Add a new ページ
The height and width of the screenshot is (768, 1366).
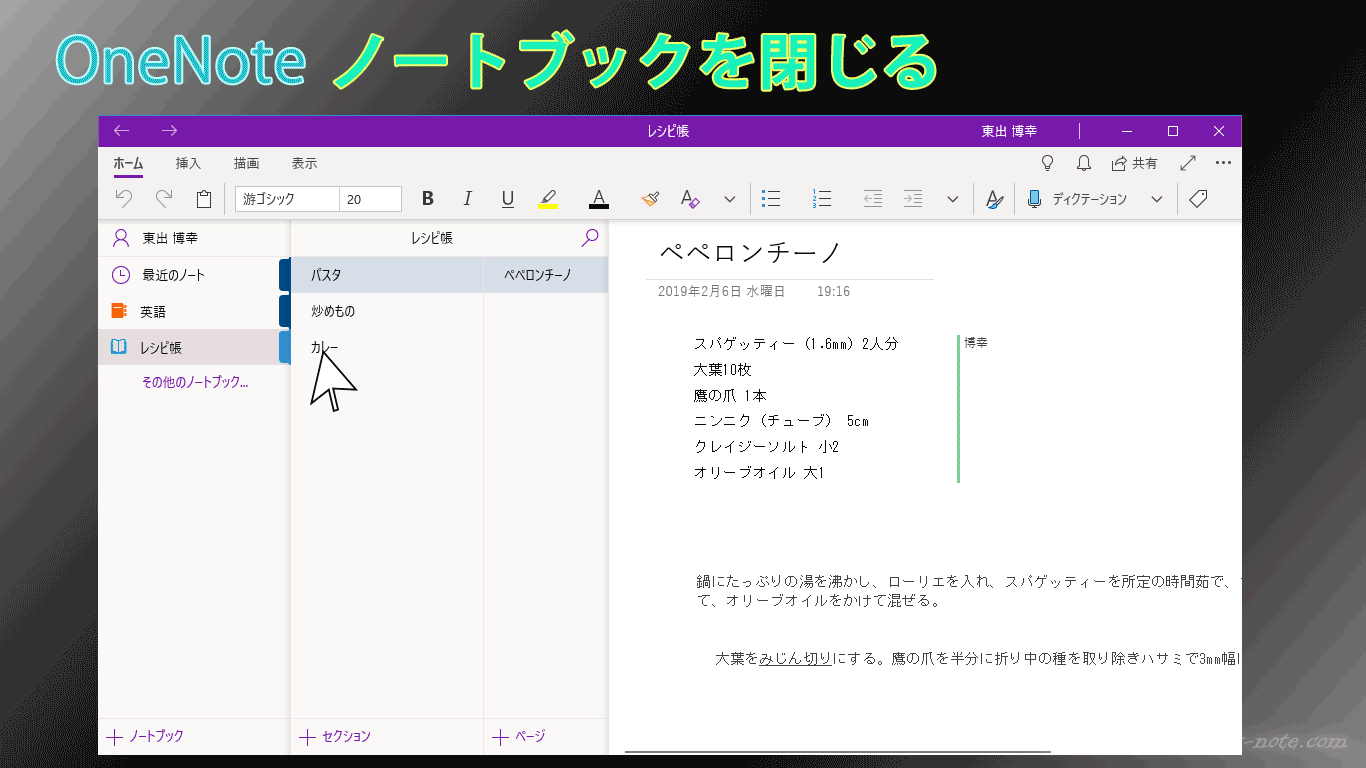point(519,736)
